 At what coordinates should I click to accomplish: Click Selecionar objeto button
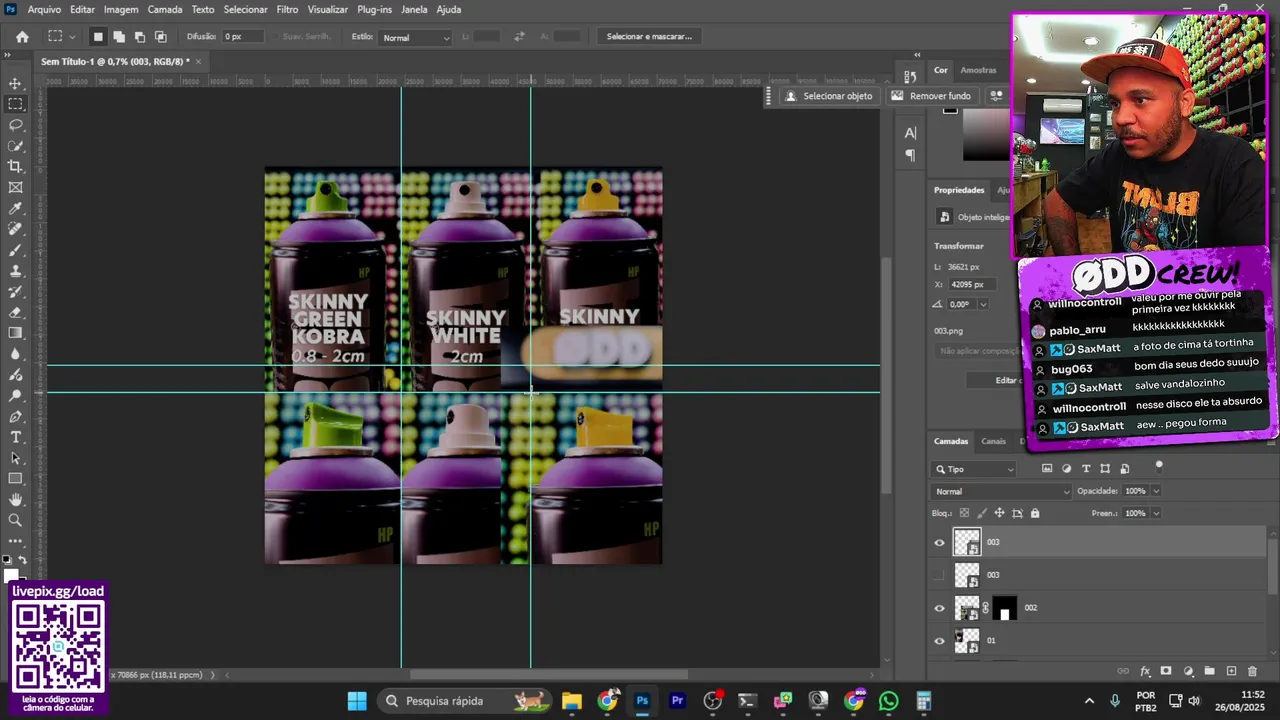(829, 96)
